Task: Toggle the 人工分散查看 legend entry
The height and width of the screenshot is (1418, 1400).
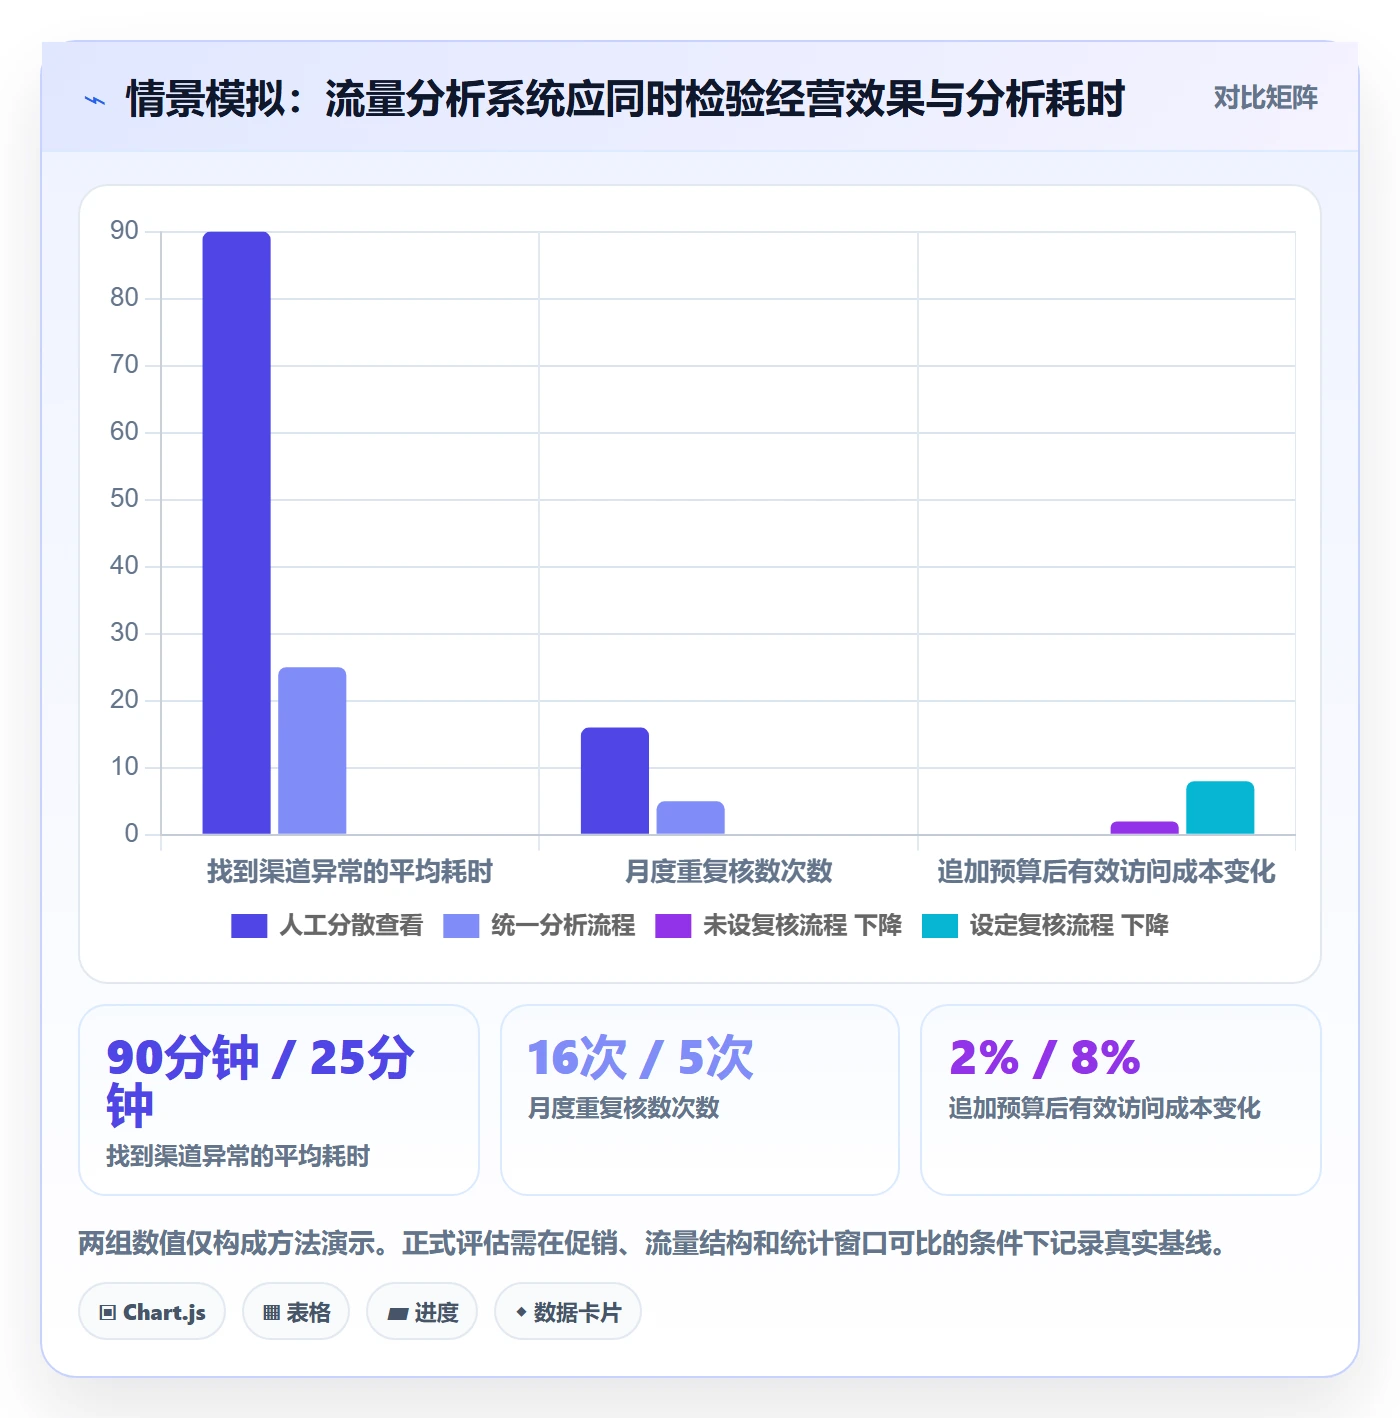Action: coord(327,925)
